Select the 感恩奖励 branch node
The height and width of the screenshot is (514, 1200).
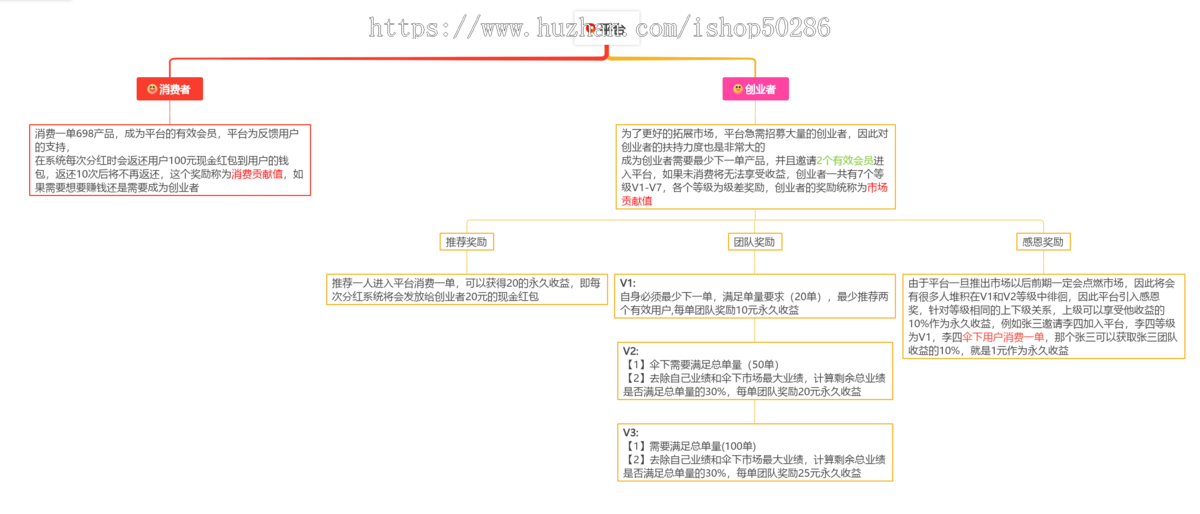pos(1044,242)
